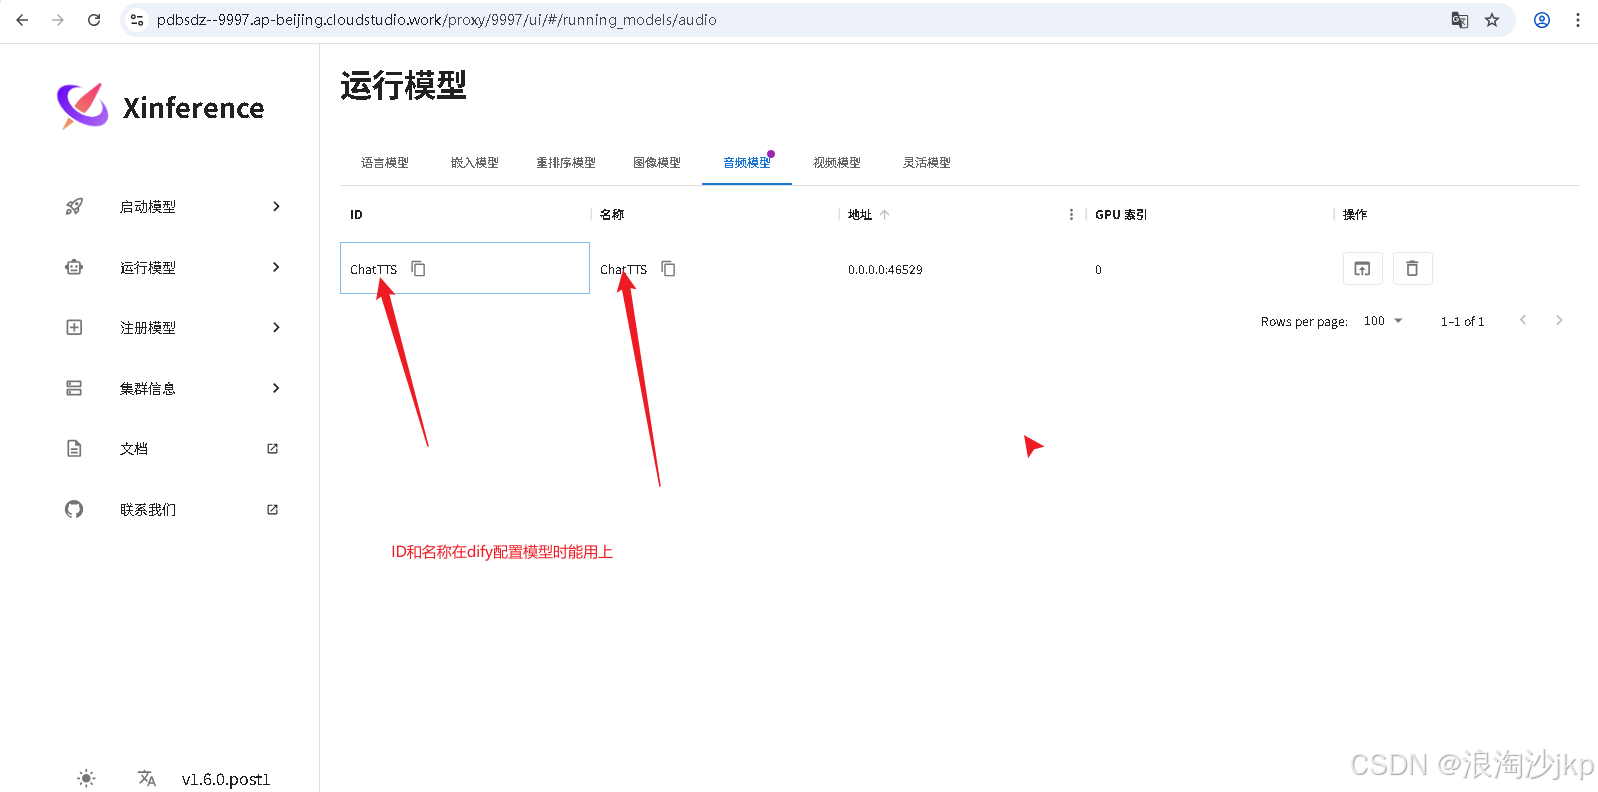Switch to the 灵活模型 tab
This screenshot has height=792, width=1598.
pyautogui.click(x=927, y=162)
